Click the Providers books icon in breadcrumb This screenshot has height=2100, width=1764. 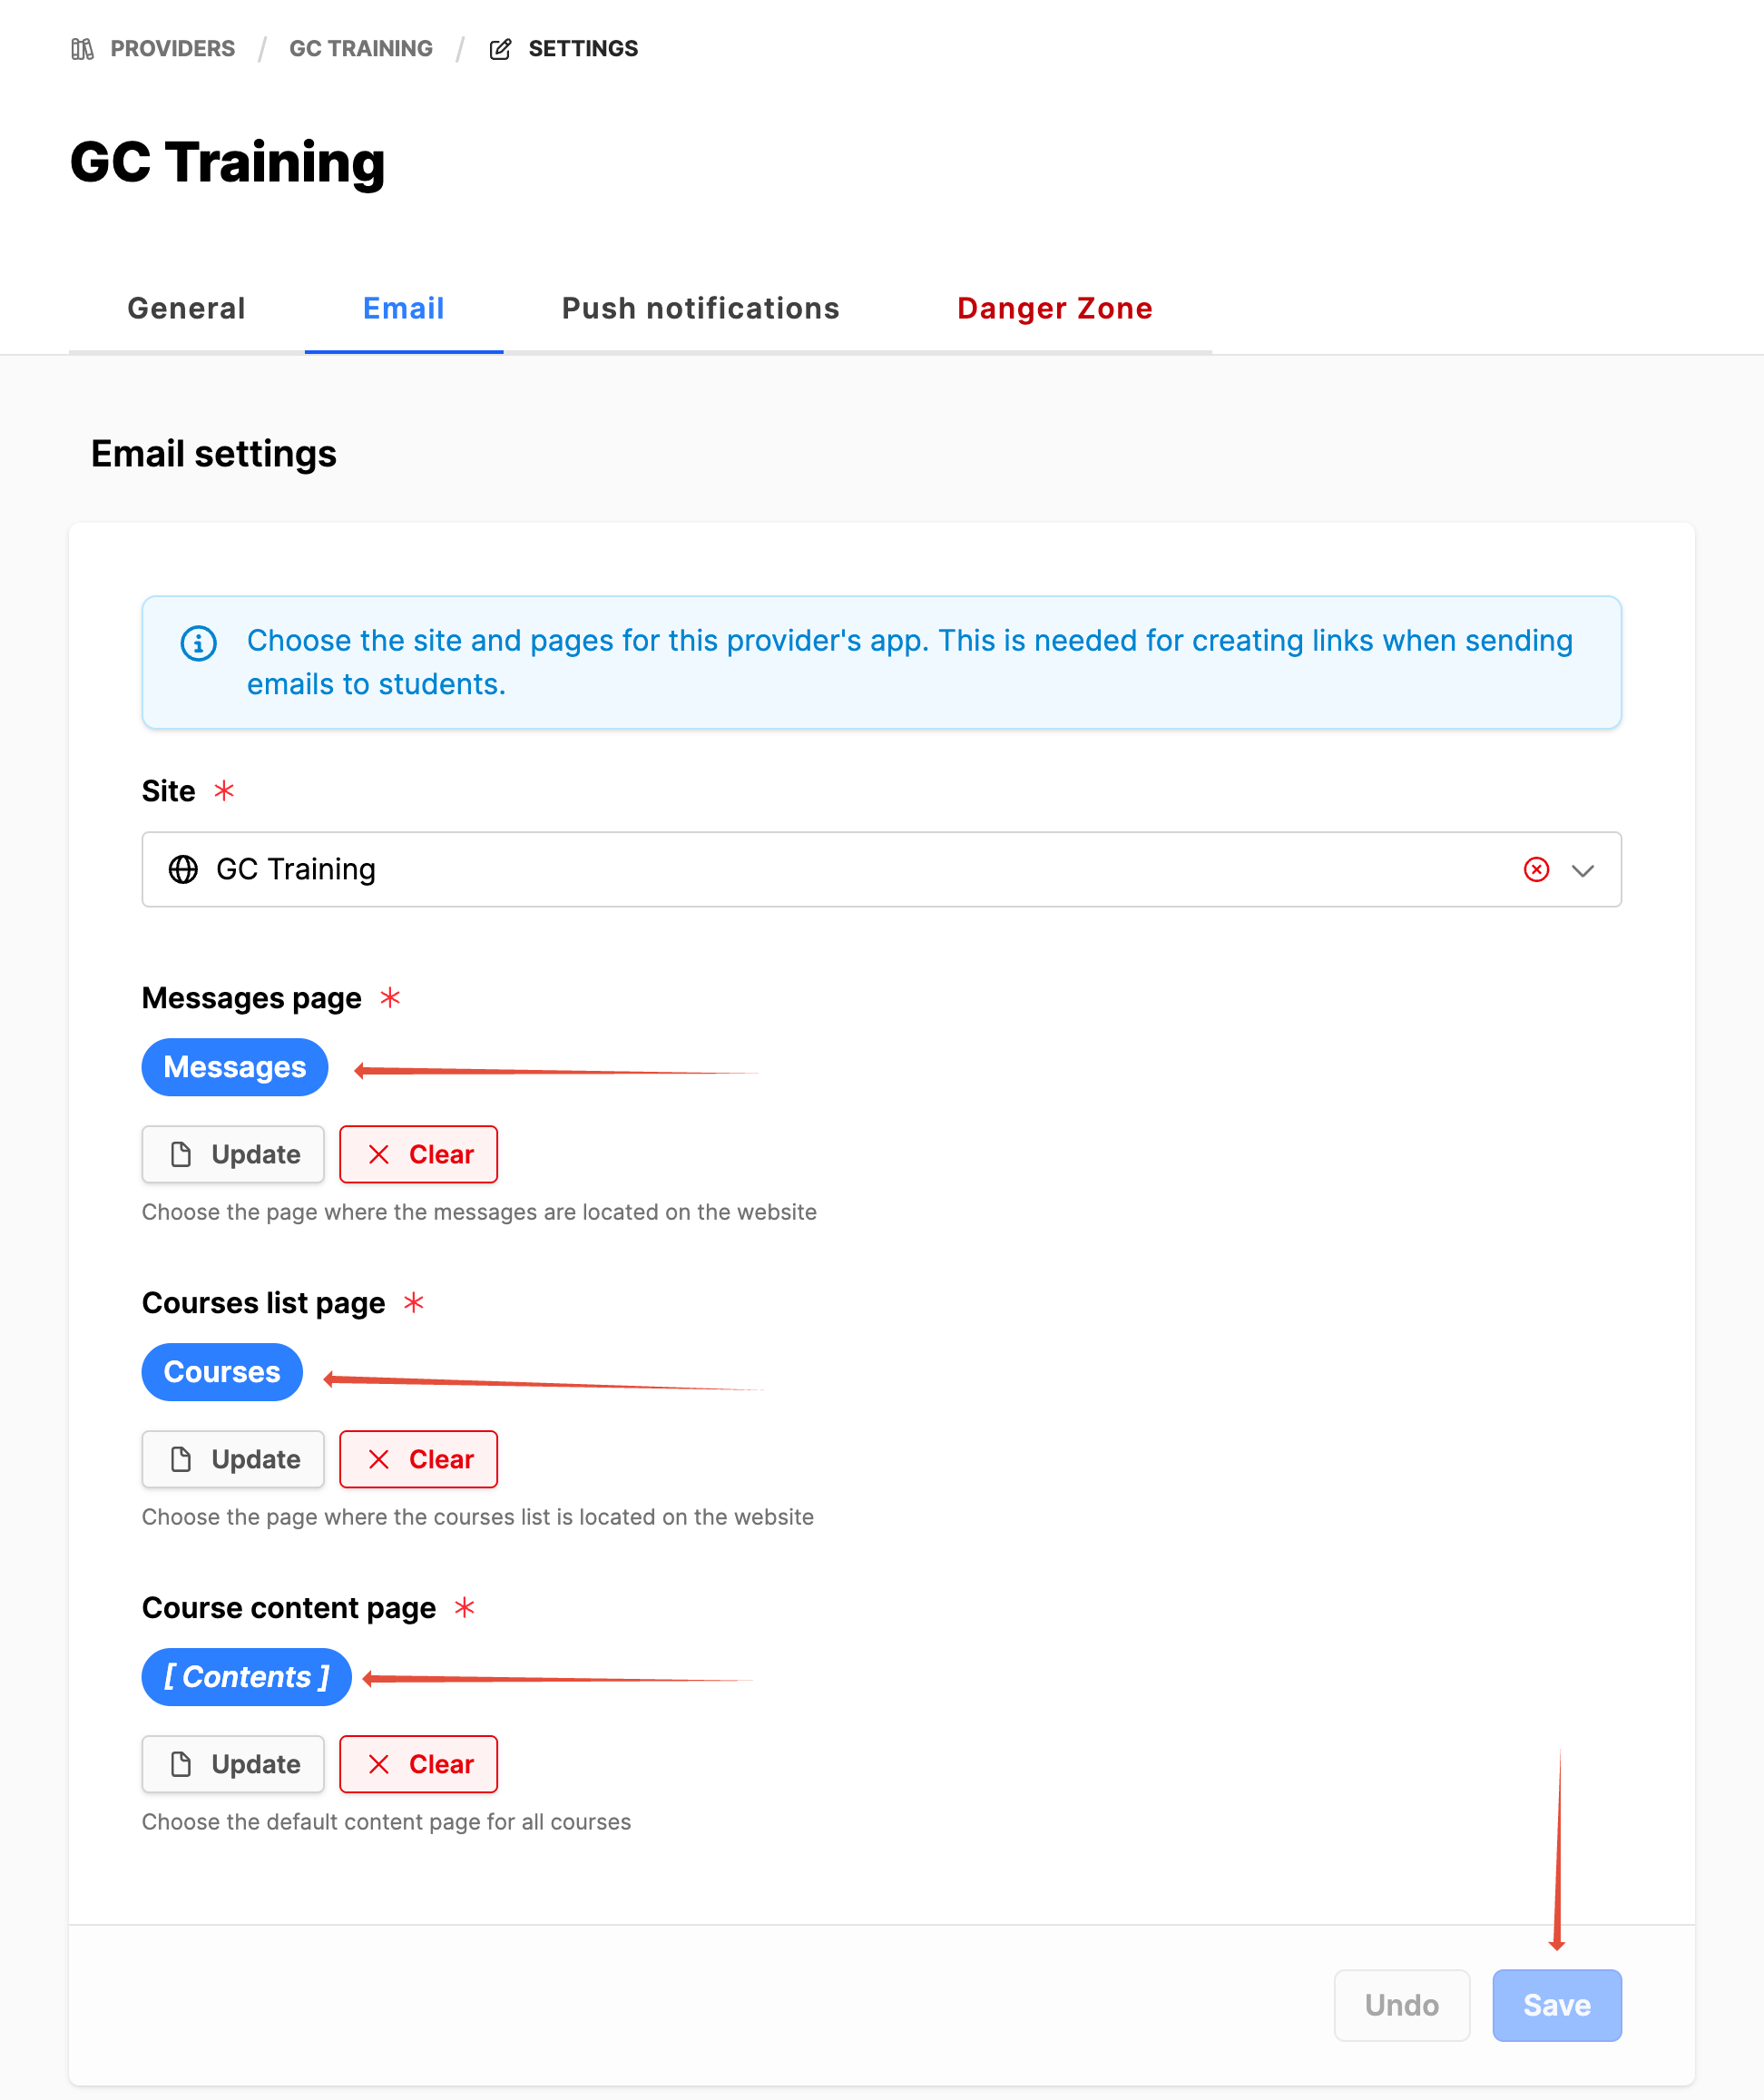click(82, 49)
